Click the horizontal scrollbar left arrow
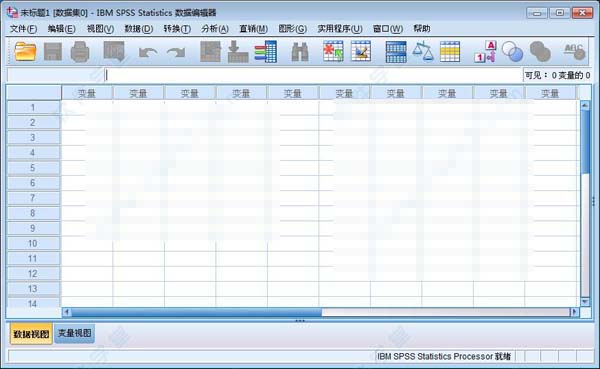The image size is (600, 369). point(67,312)
